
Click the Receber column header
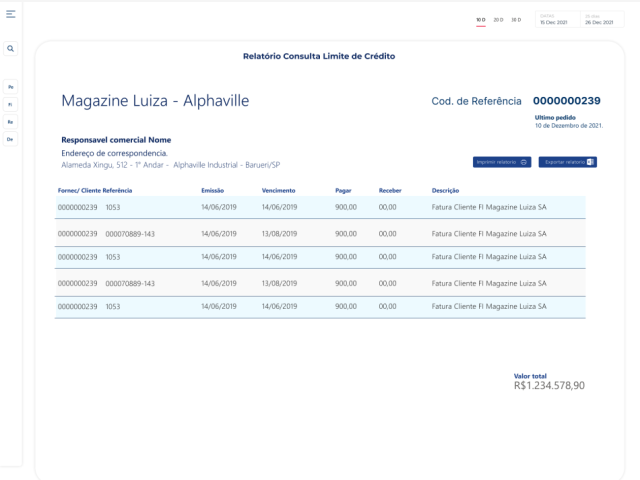pos(390,191)
